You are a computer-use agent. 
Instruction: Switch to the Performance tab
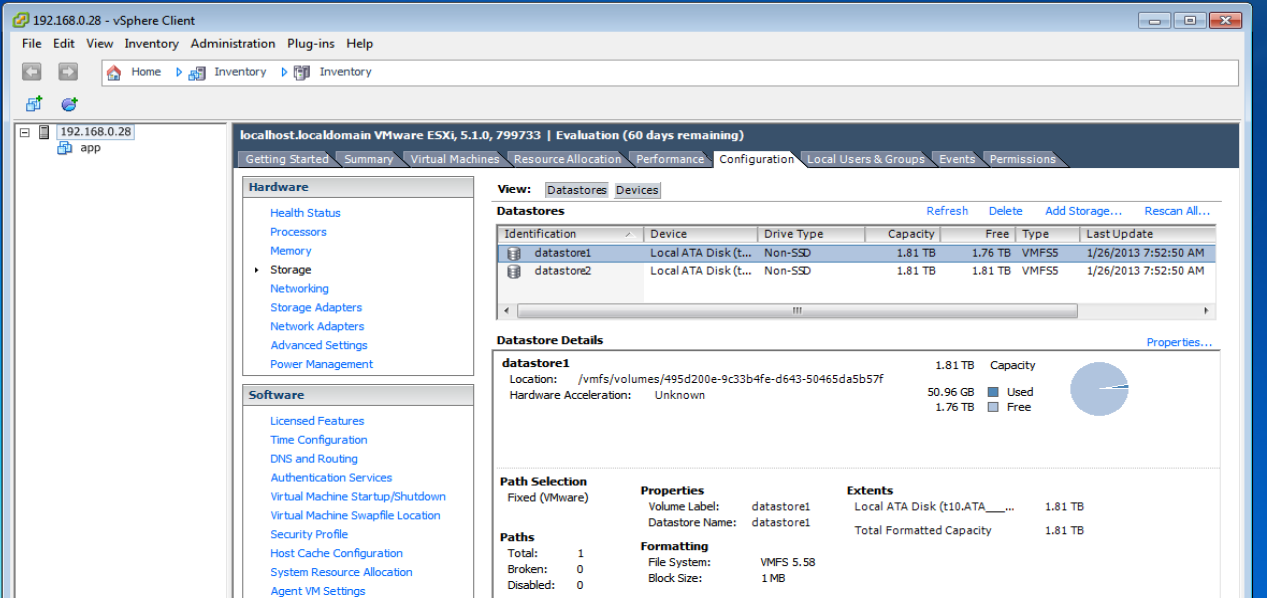[670, 159]
